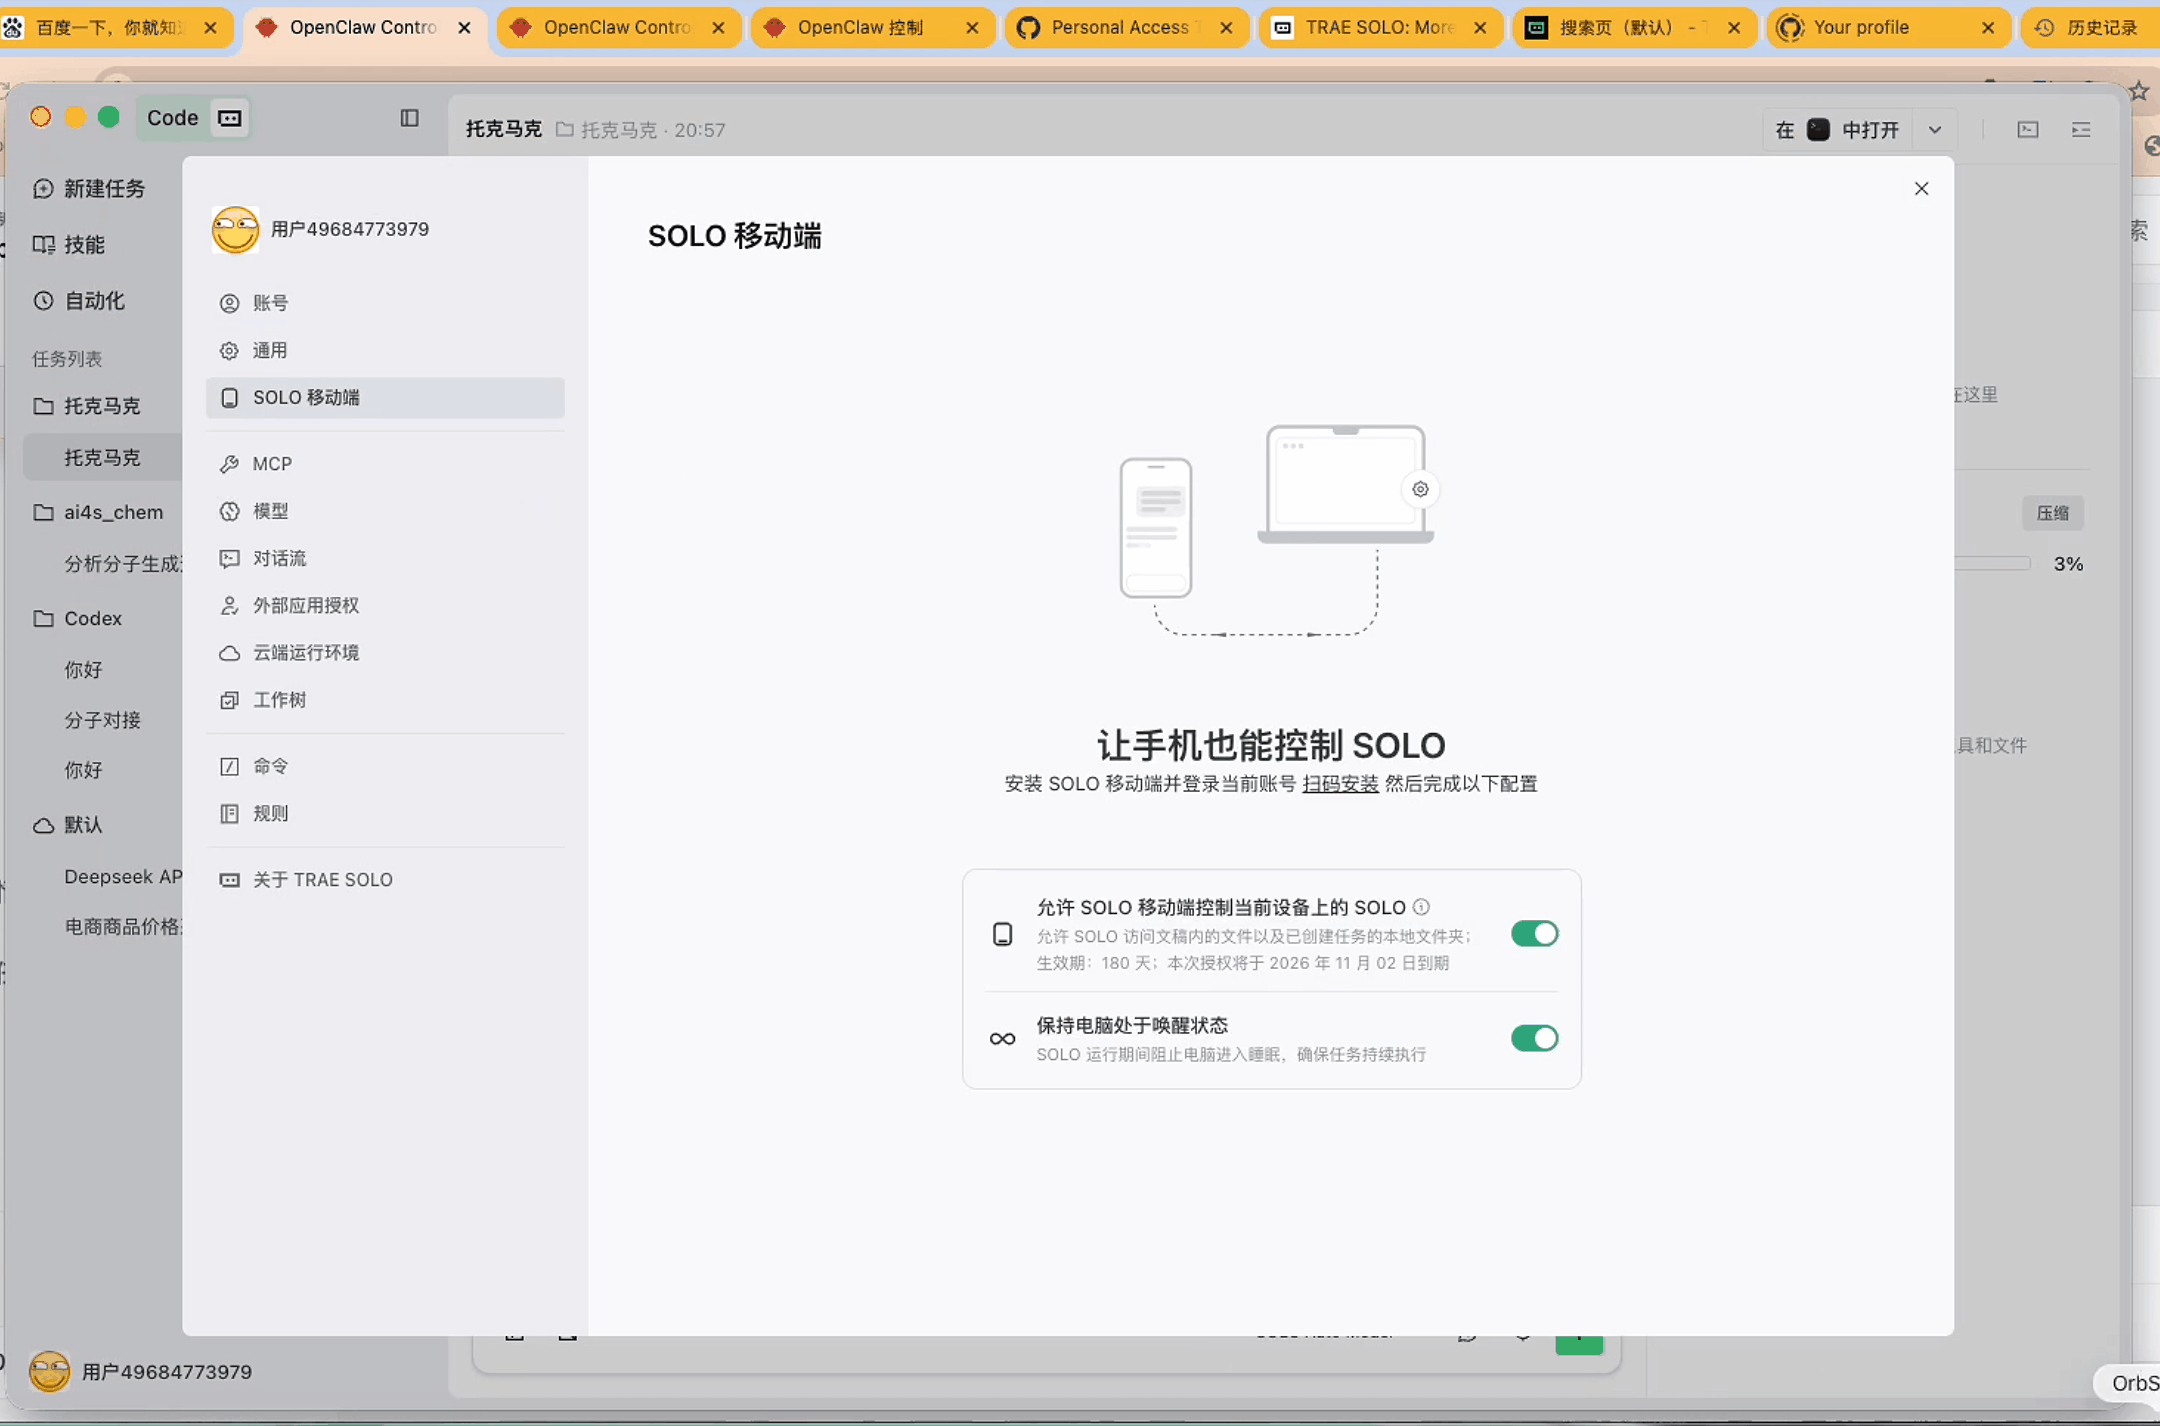Switch to the Your profile browser tab

1887,28
